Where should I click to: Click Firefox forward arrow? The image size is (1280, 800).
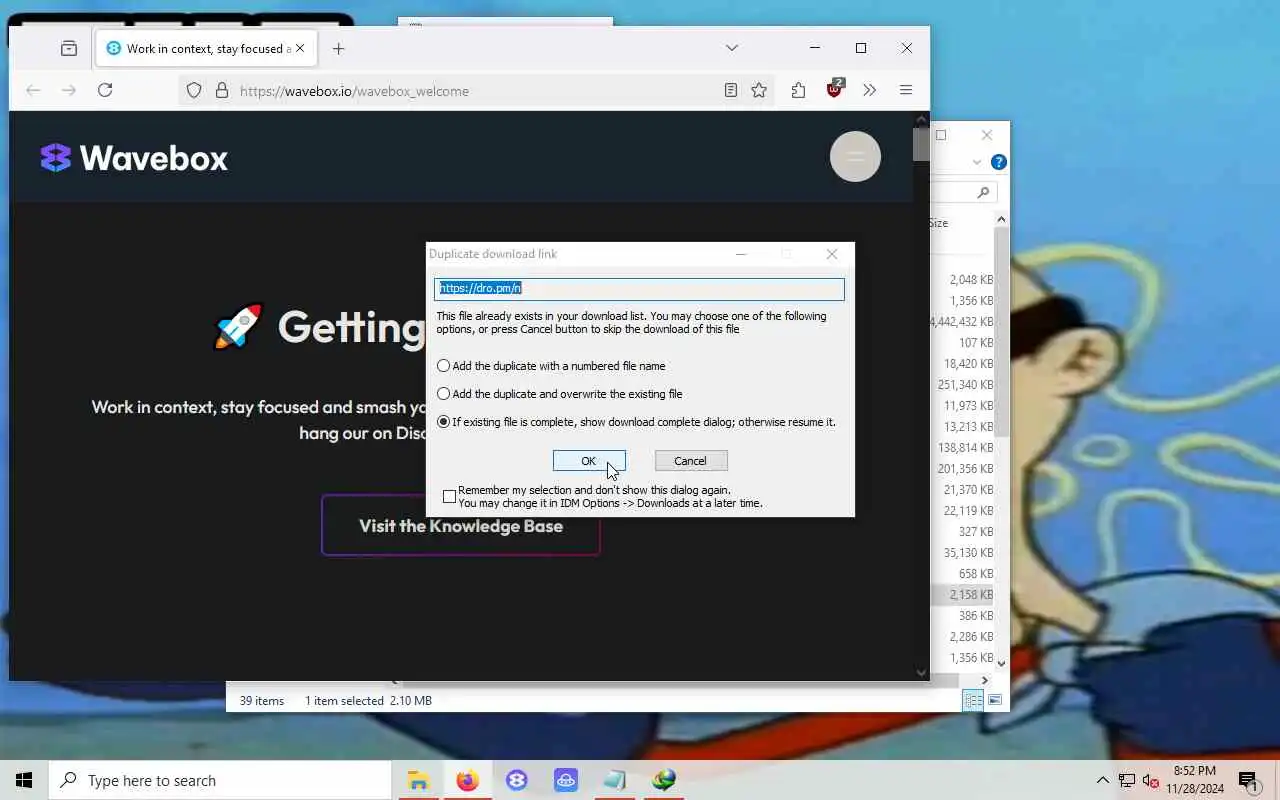tap(68, 90)
